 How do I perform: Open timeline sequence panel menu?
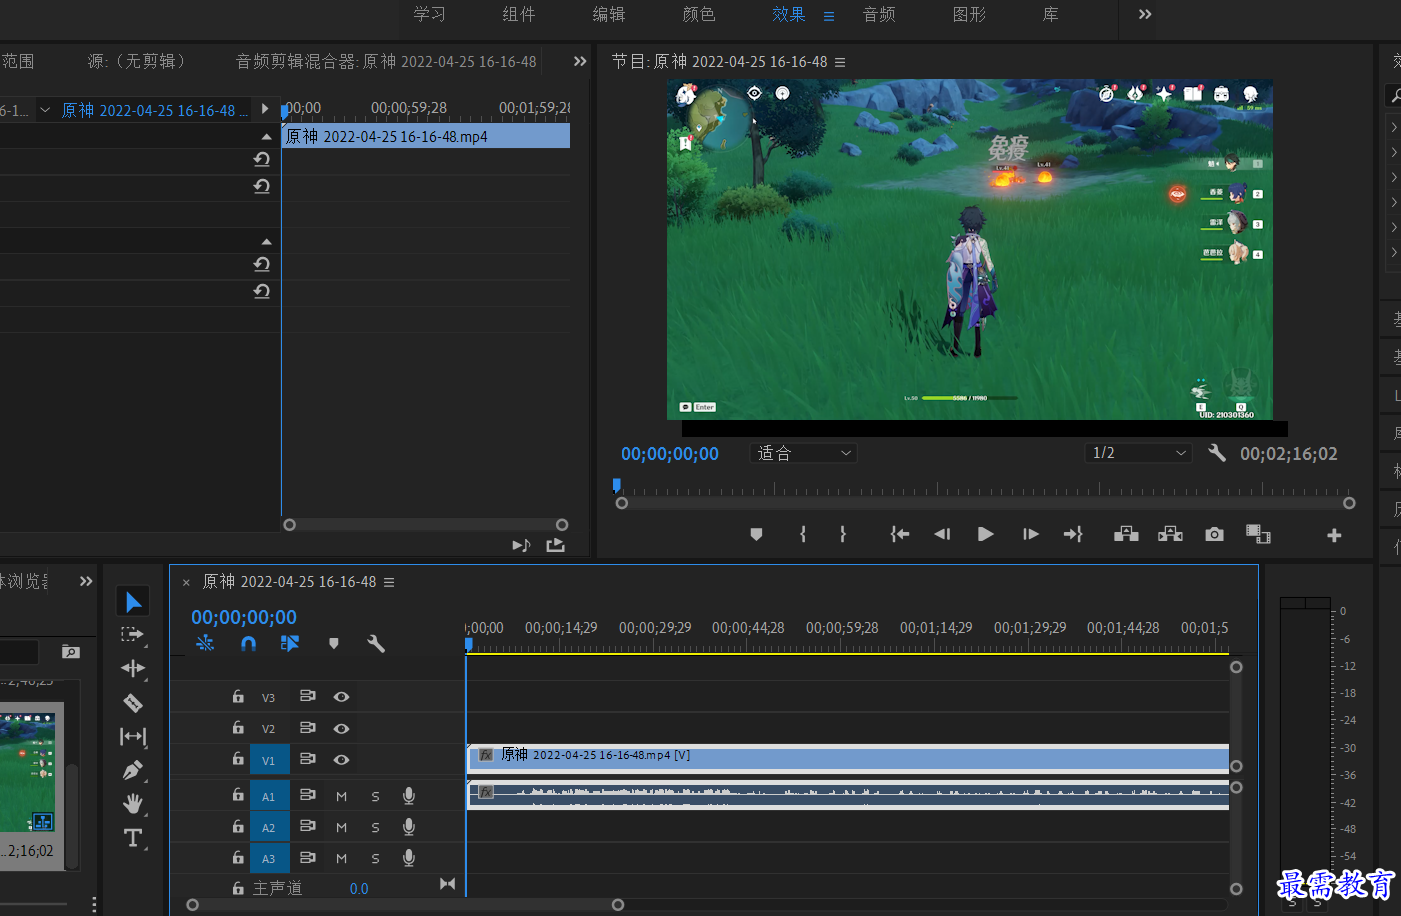tap(389, 582)
